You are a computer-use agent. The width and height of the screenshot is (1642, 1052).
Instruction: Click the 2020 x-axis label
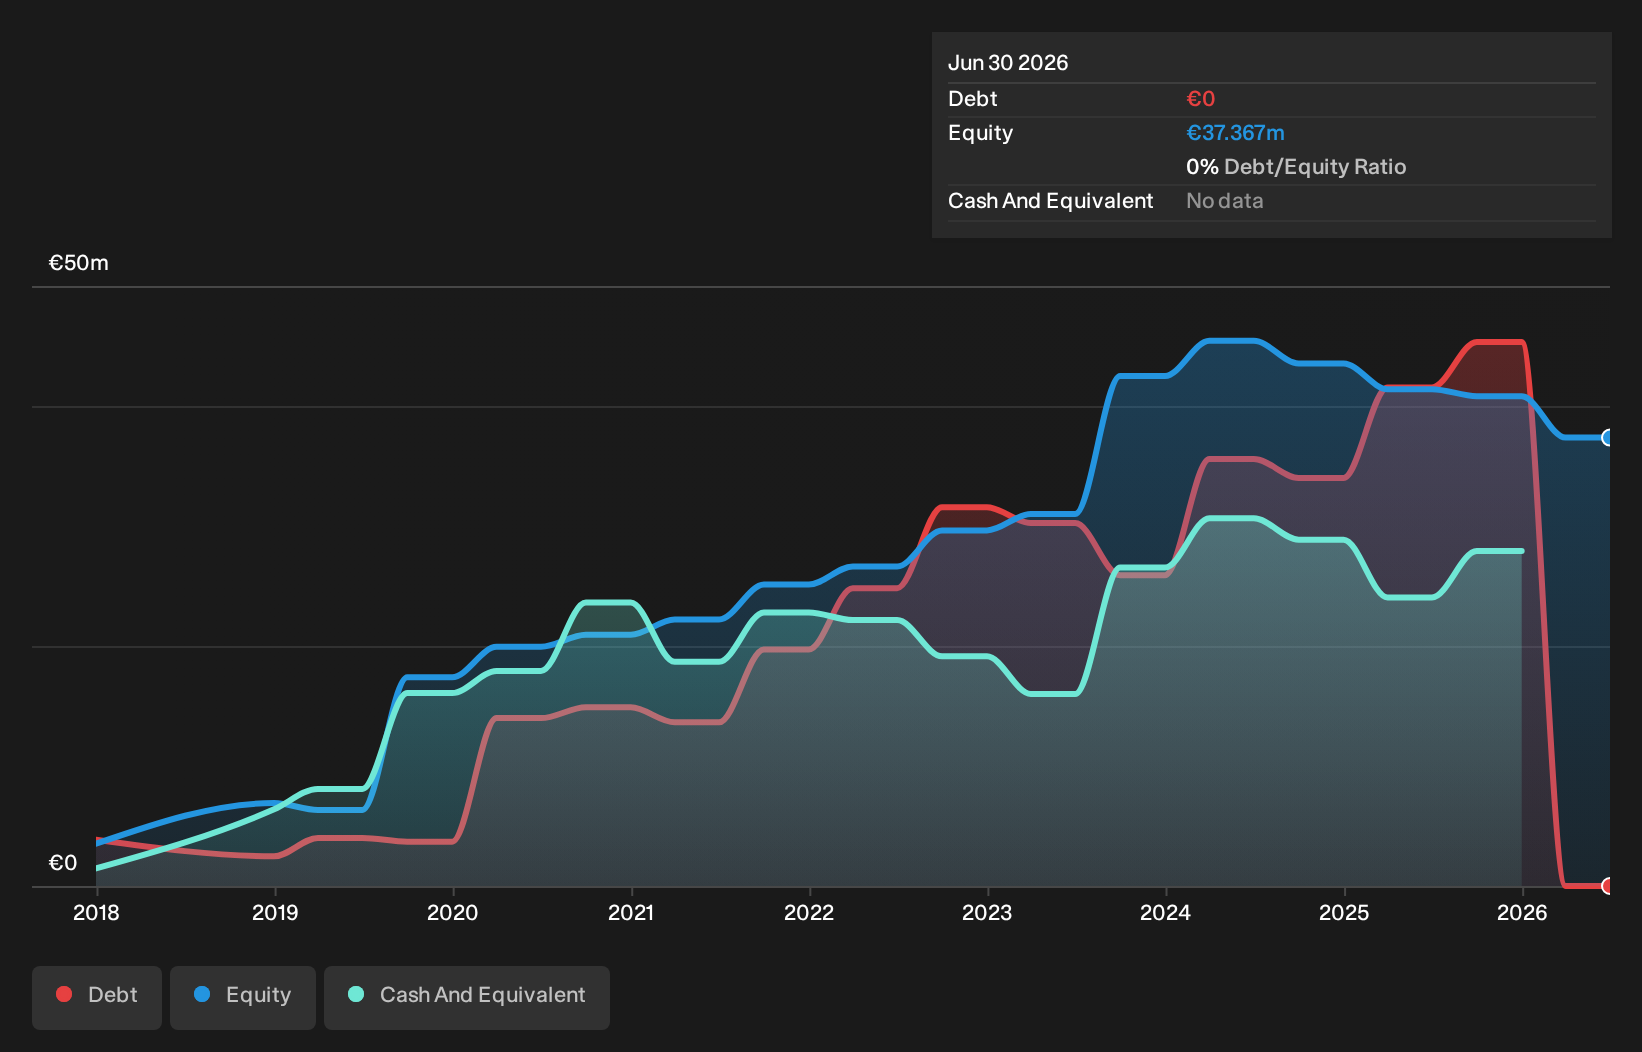click(453, 912)
